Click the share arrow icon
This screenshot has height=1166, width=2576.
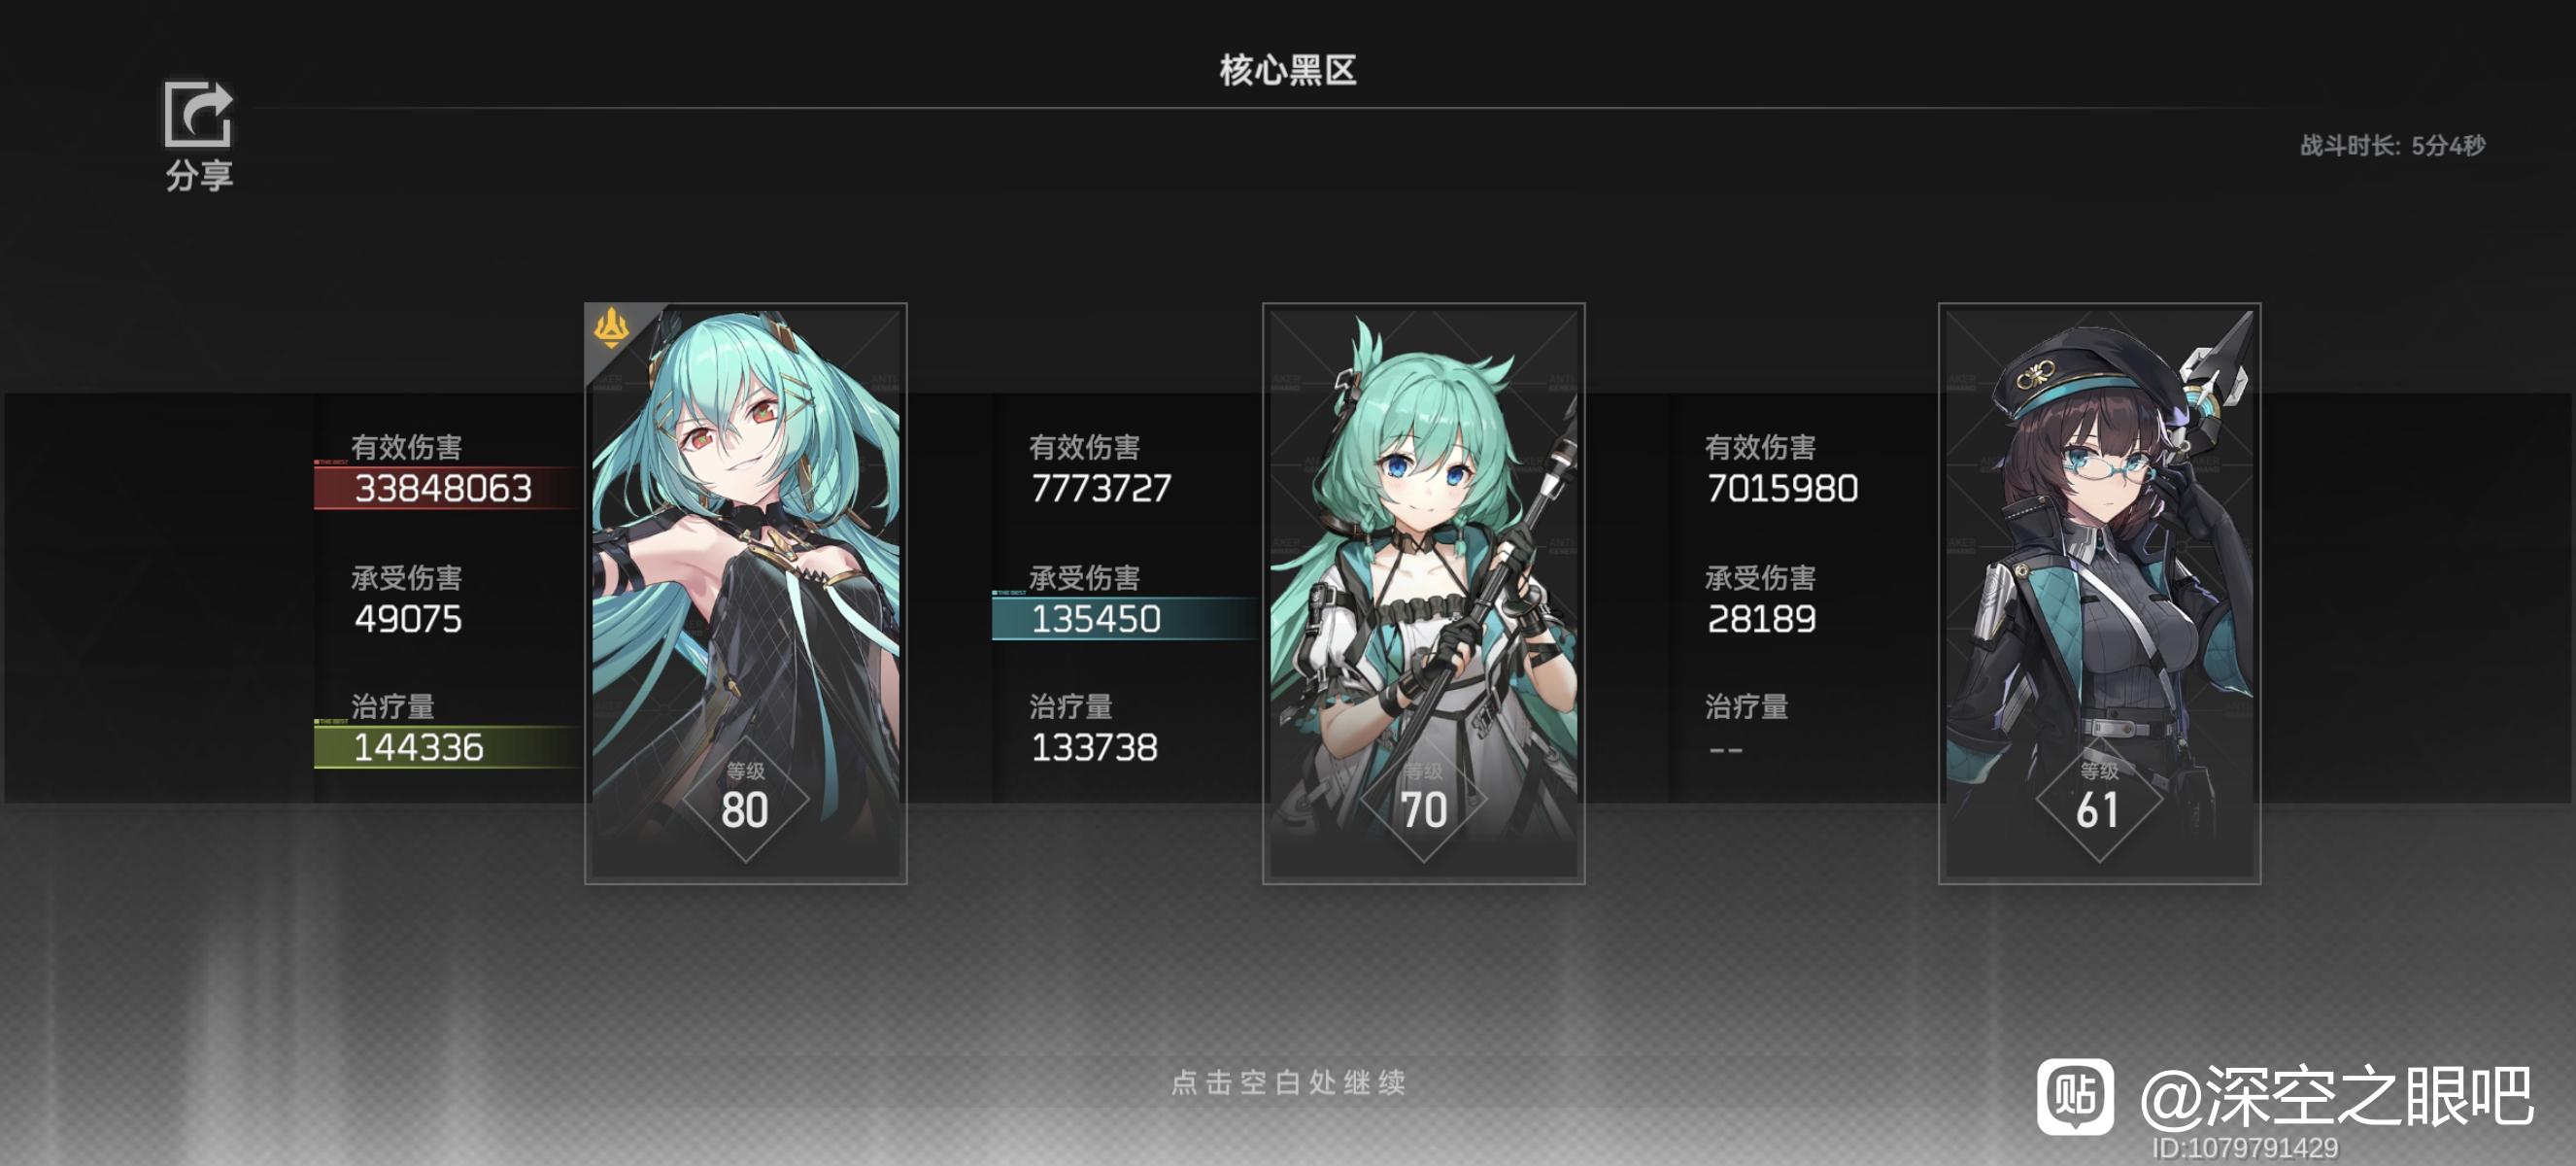pyautogui.click(x=198, y=114)
